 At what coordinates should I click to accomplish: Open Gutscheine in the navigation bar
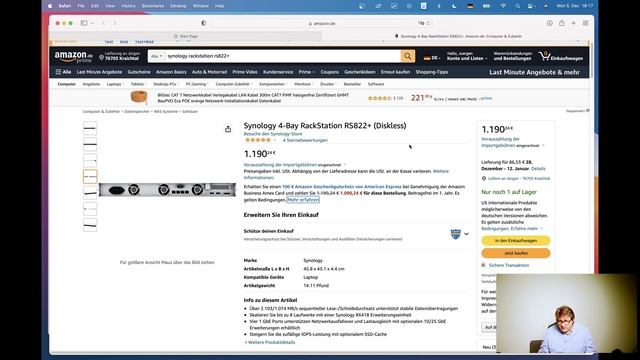pyautogui.click(x=139, y=72)
